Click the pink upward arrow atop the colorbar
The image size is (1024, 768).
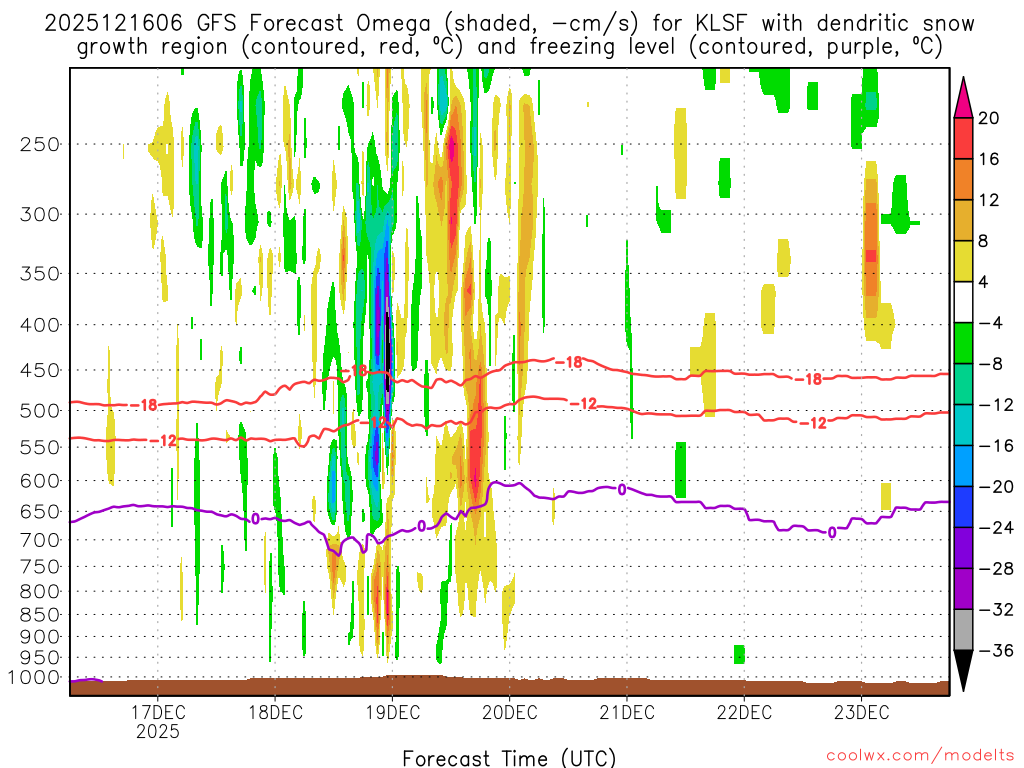pos(963,99)
